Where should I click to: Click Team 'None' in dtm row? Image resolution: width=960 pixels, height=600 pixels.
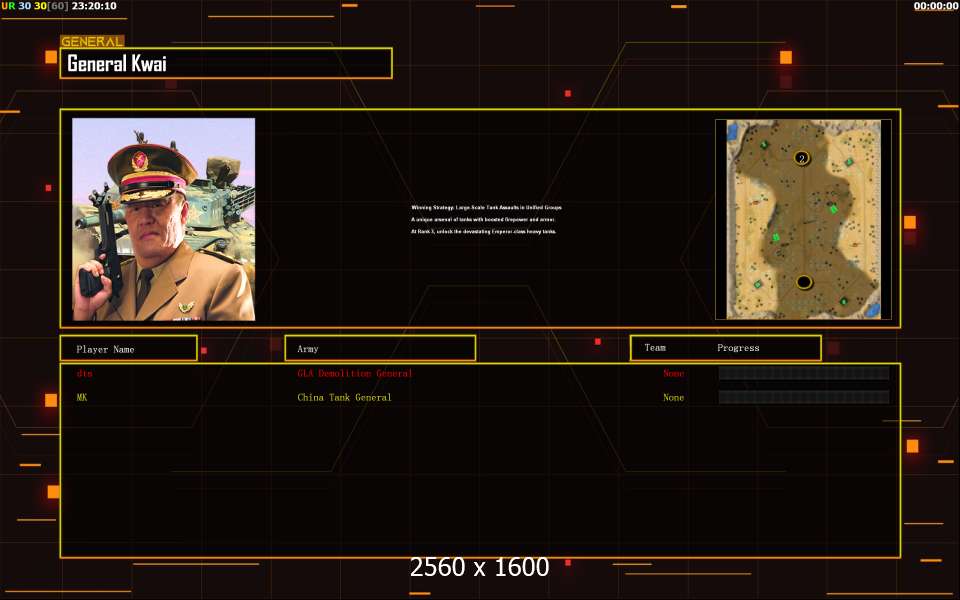pos(673,373)
